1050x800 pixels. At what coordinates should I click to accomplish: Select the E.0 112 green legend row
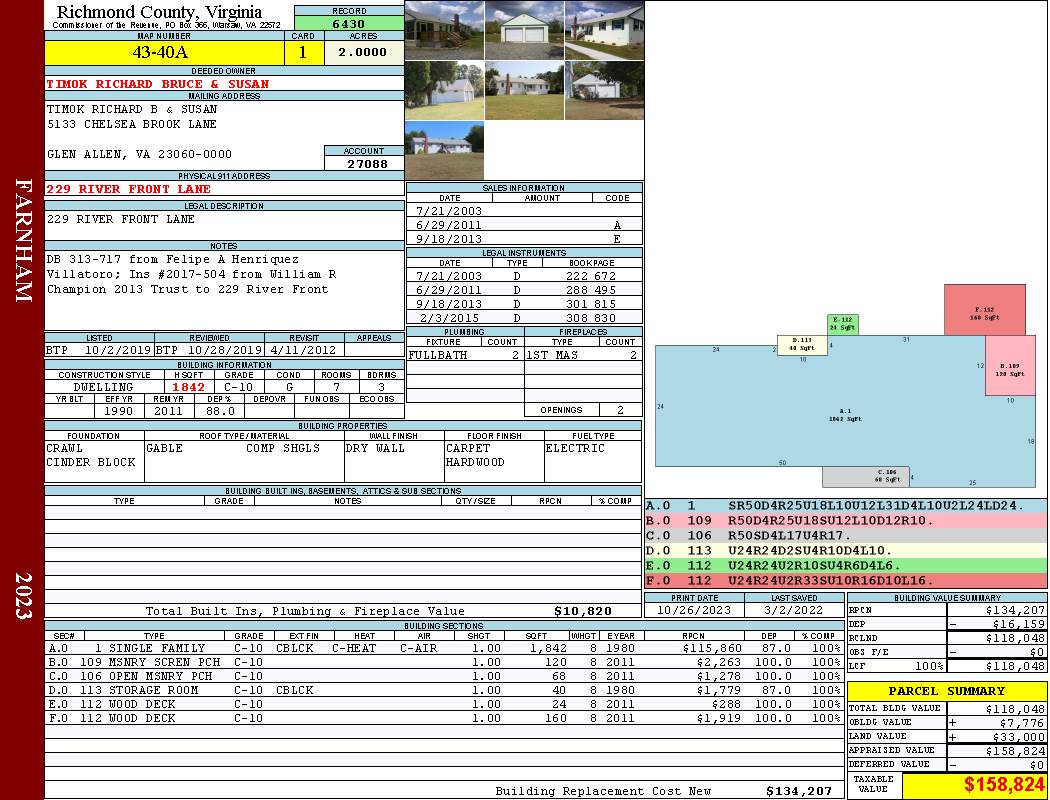pyautogui.click(x=845, y=565)
